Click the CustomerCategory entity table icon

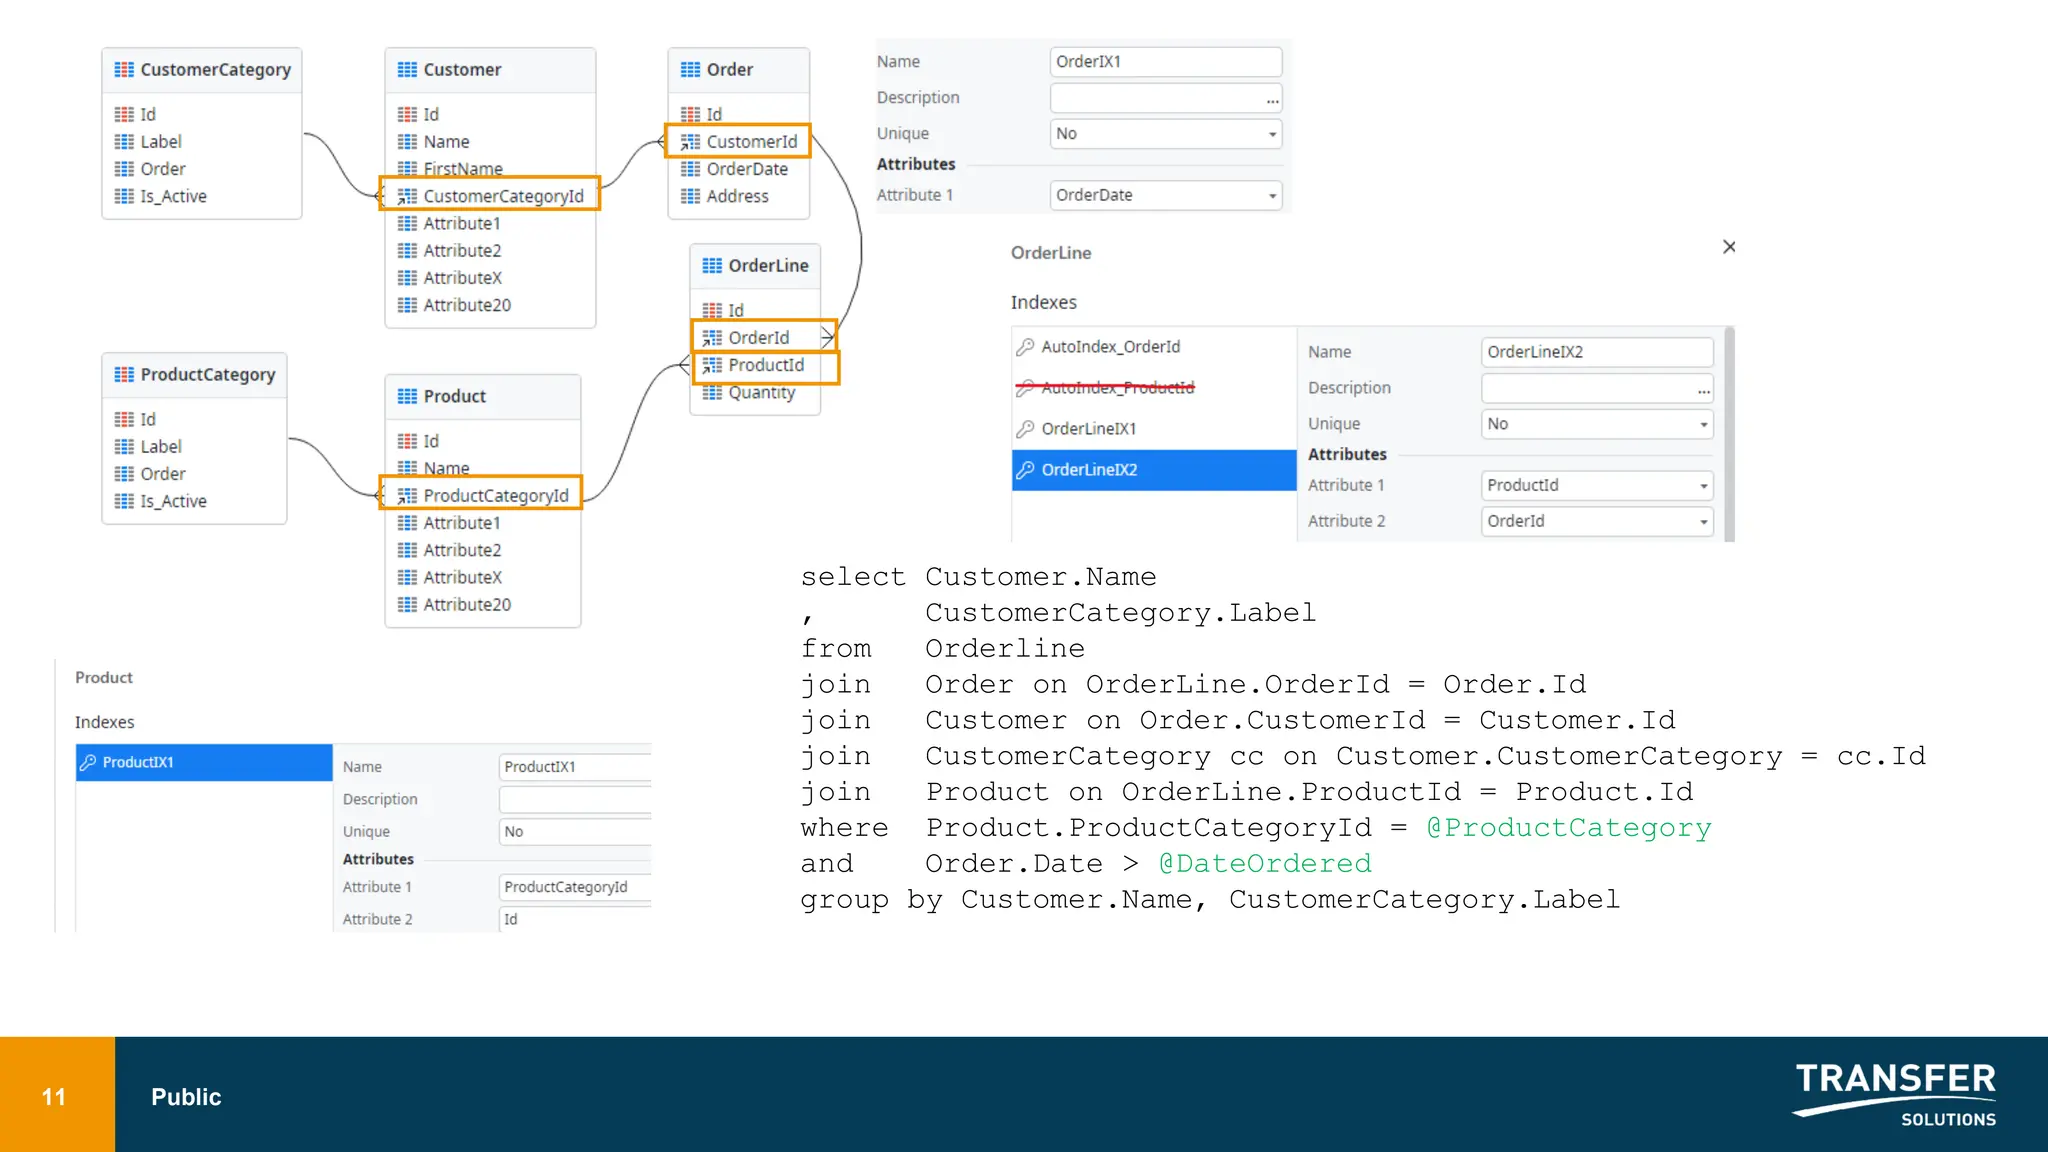click(124, 70)
